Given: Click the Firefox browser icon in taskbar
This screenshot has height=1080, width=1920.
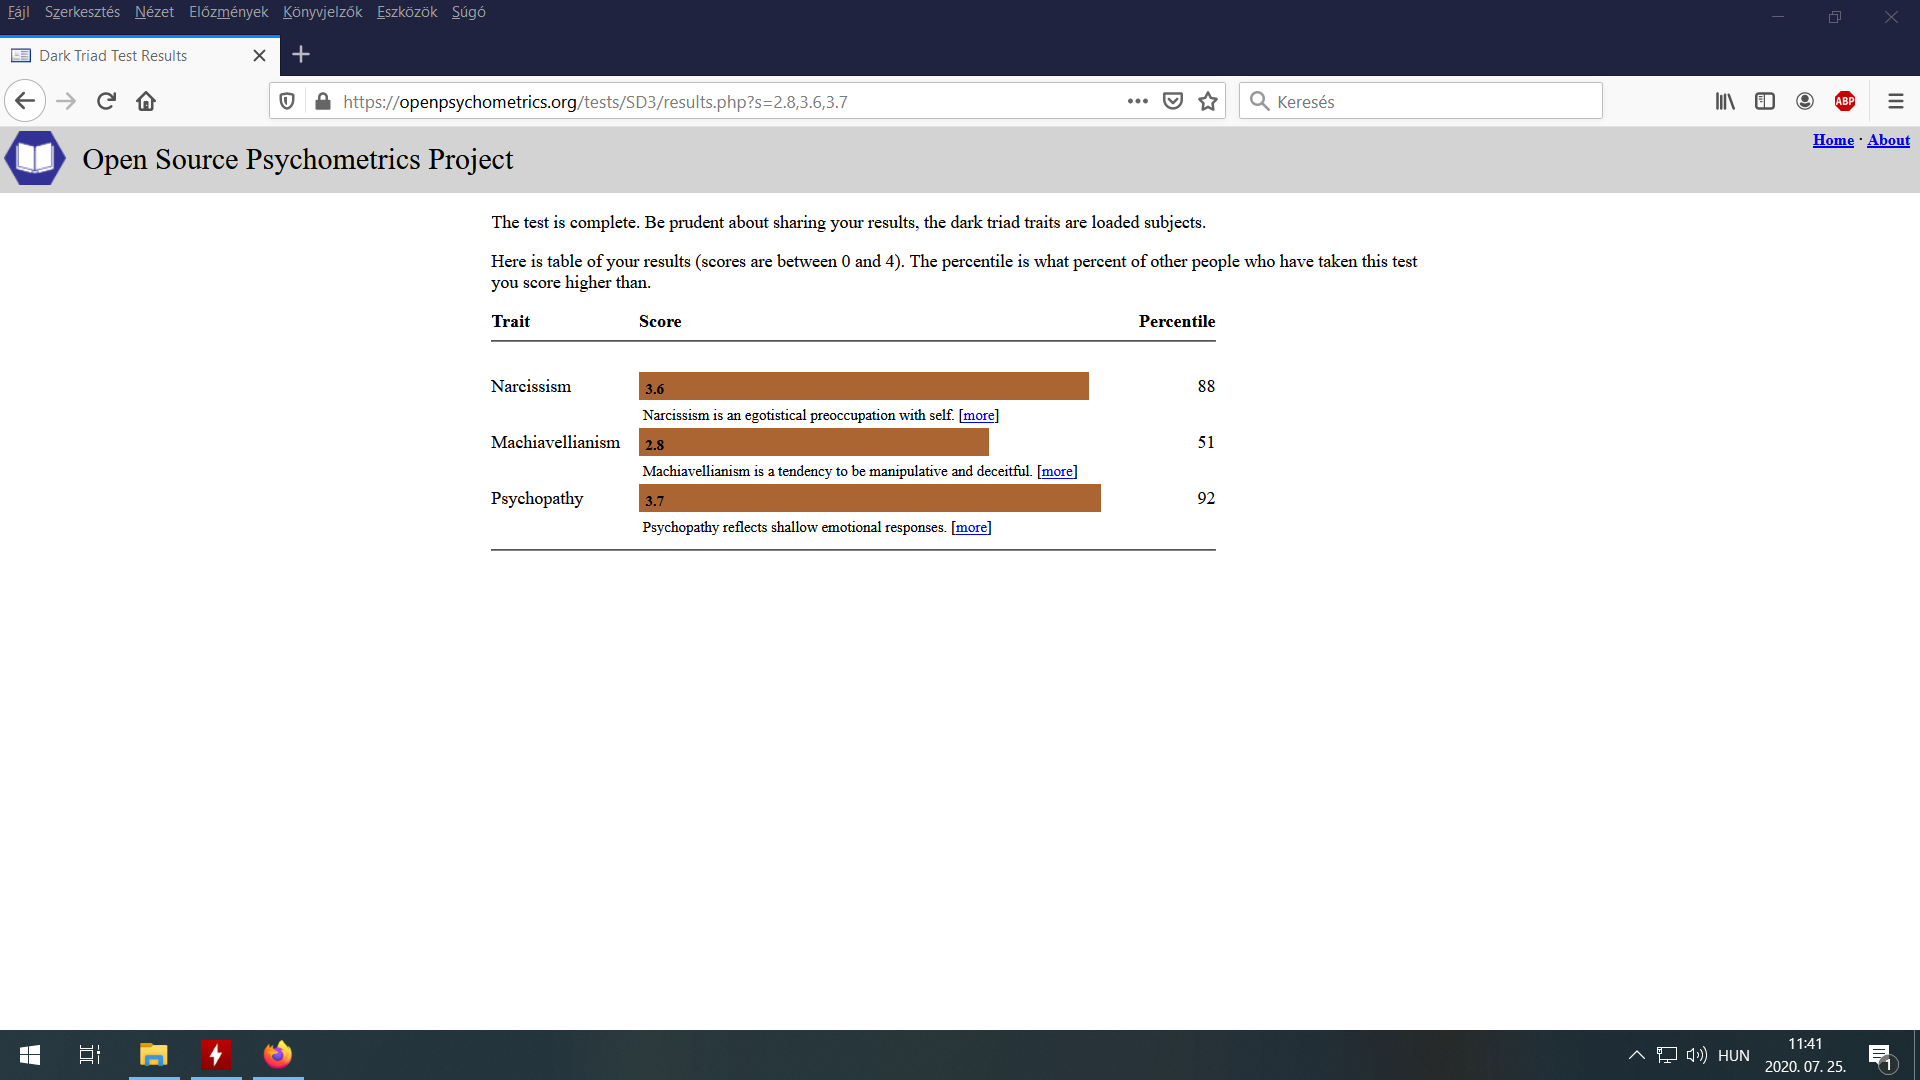Looking at the screenshot, I should [x=276, y=1054].
